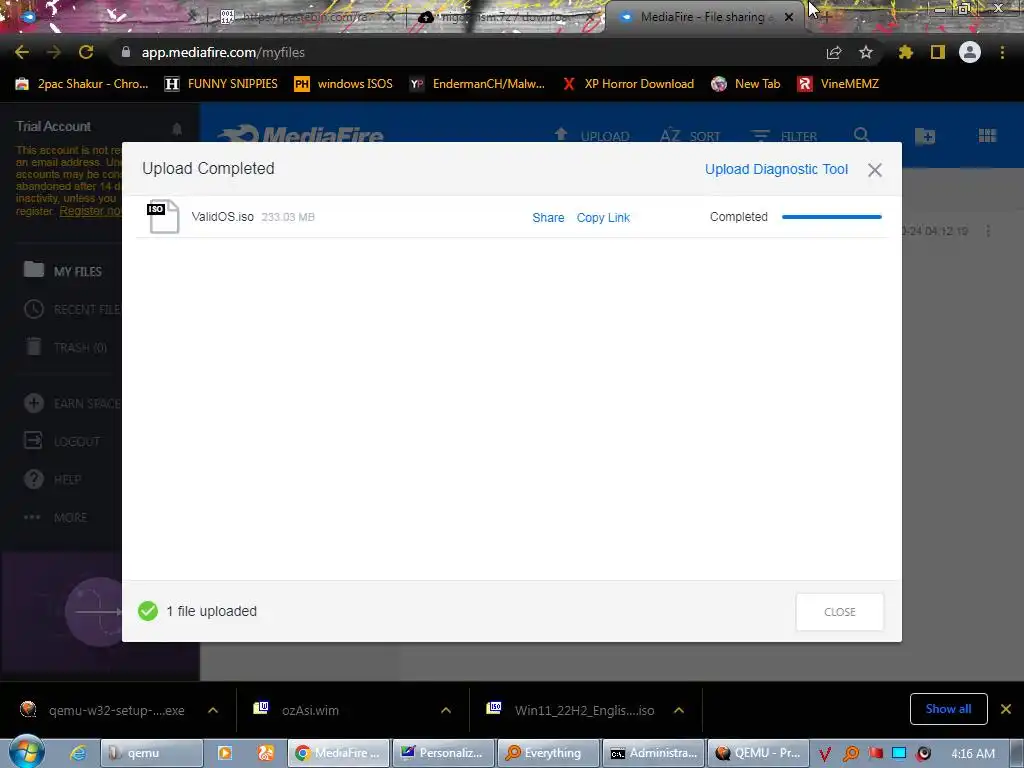Image resolution: width=1024 pixels, height=768 pixels.
Task: Expand MORE in the sidebar
Action: click(x=56, y=517)
